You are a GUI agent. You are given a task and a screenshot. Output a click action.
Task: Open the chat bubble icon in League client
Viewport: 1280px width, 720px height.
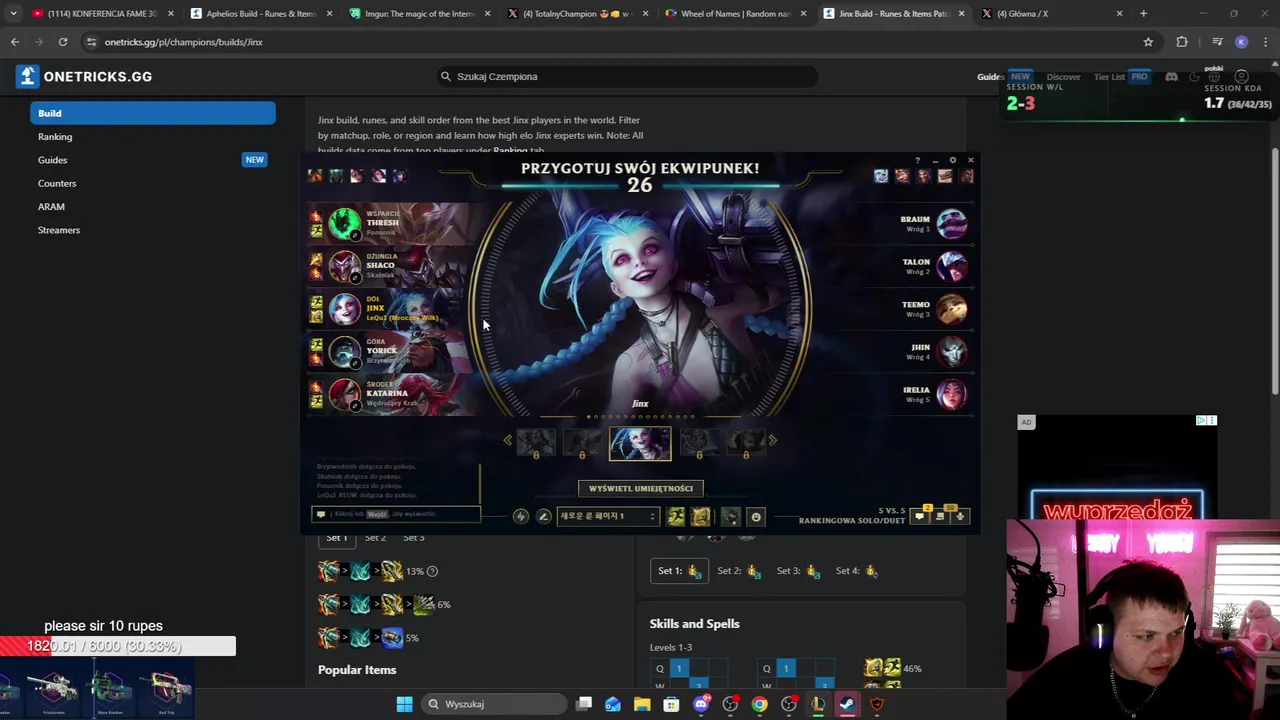pyautogui.click(x=920, y=516)
